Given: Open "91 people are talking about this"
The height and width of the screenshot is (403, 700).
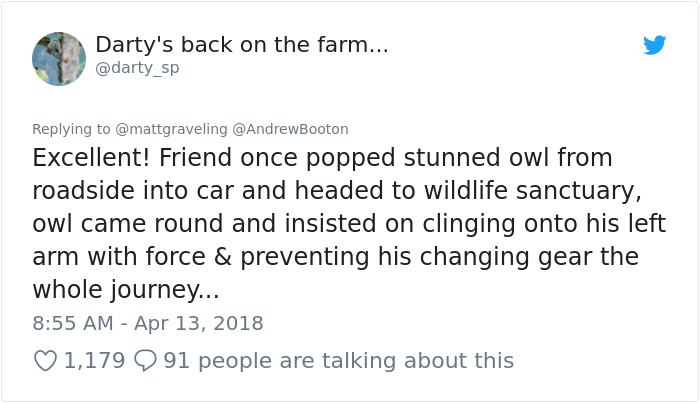Looking at the screenshot, I should click(338, 360).
